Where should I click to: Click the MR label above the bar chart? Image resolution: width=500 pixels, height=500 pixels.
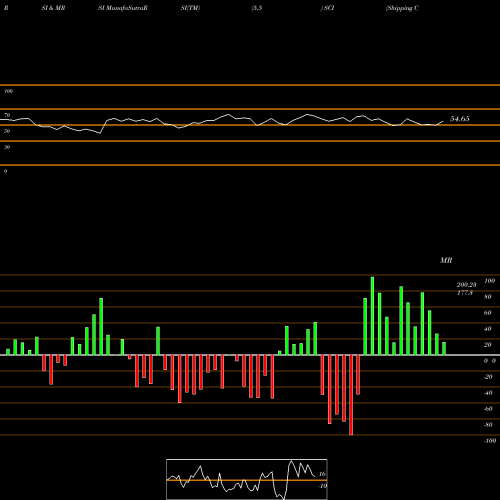[446, 260]
